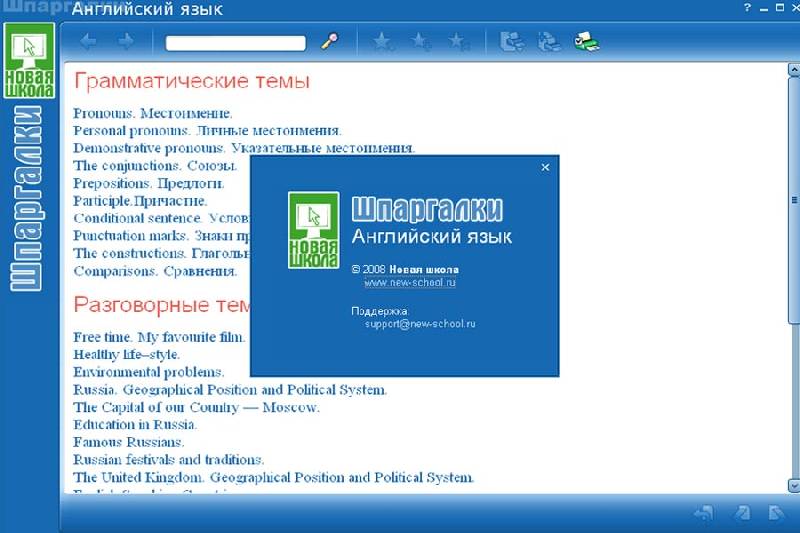Open the support@new-school.ru email link

click(420, 324)
